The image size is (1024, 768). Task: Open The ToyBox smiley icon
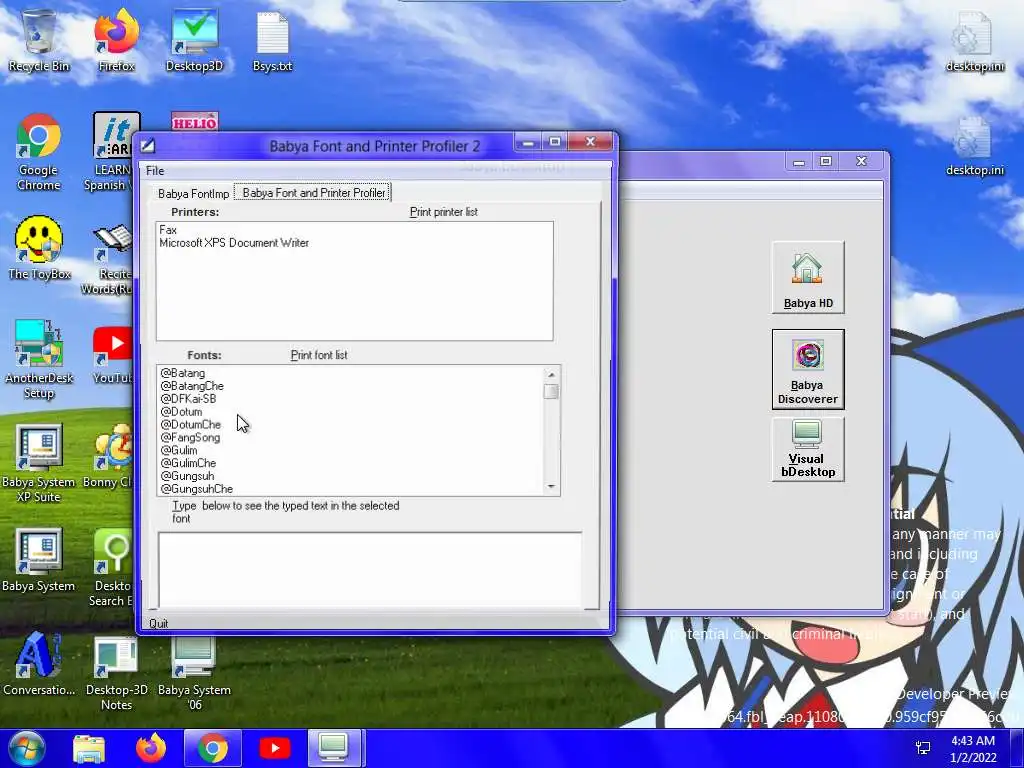click(x=39, y=248)
